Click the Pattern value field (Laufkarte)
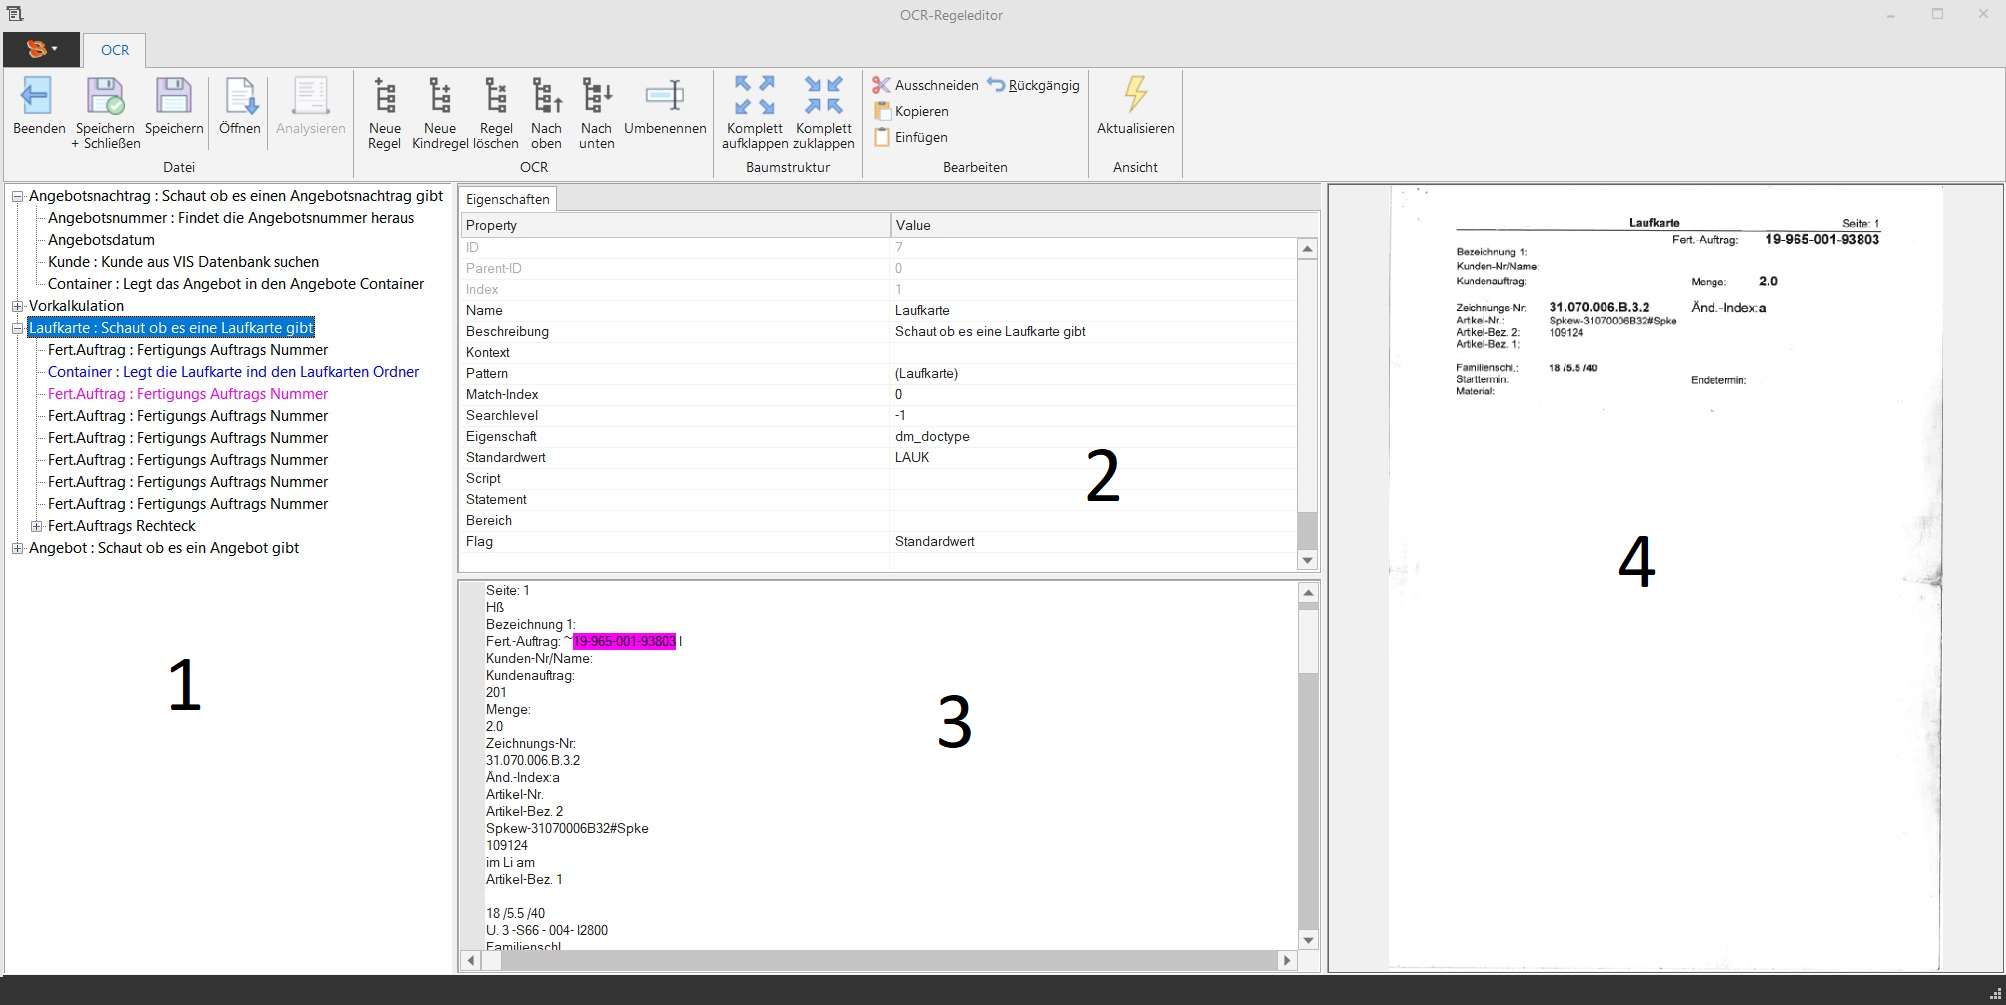2006x1005 pixels. (1090, 374)
